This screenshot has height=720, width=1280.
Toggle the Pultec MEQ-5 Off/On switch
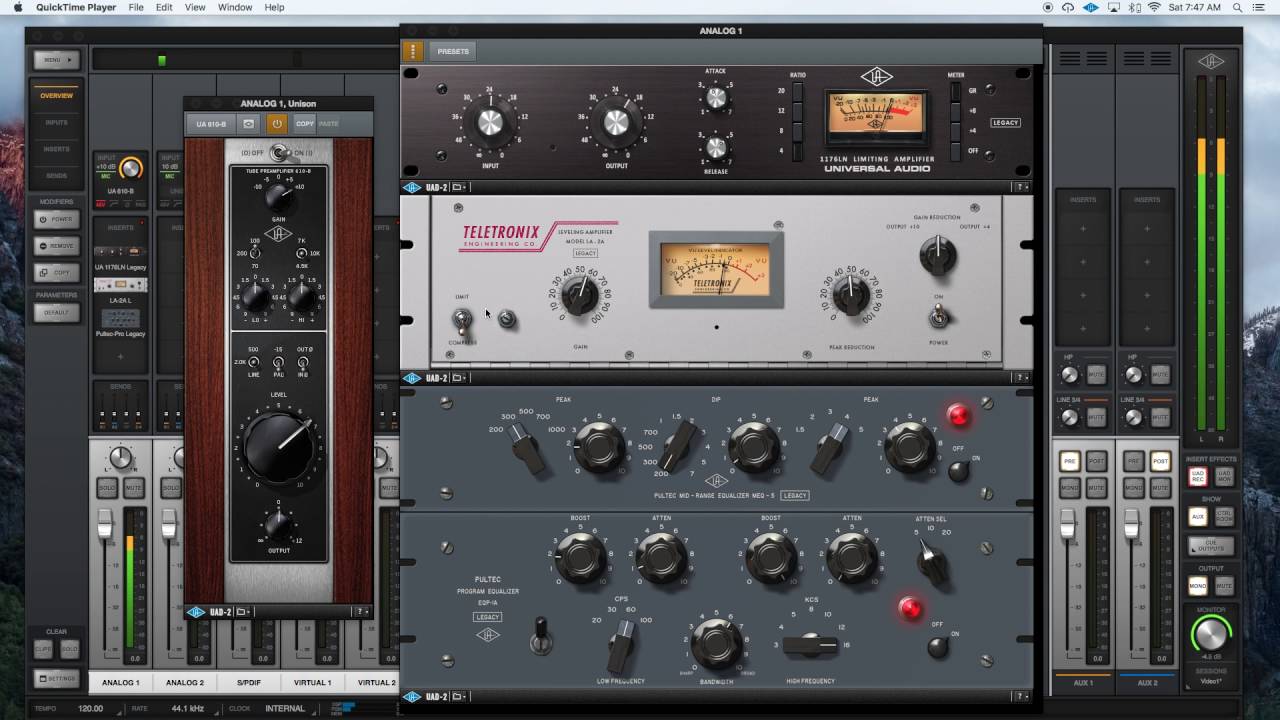tap(959, 470)
